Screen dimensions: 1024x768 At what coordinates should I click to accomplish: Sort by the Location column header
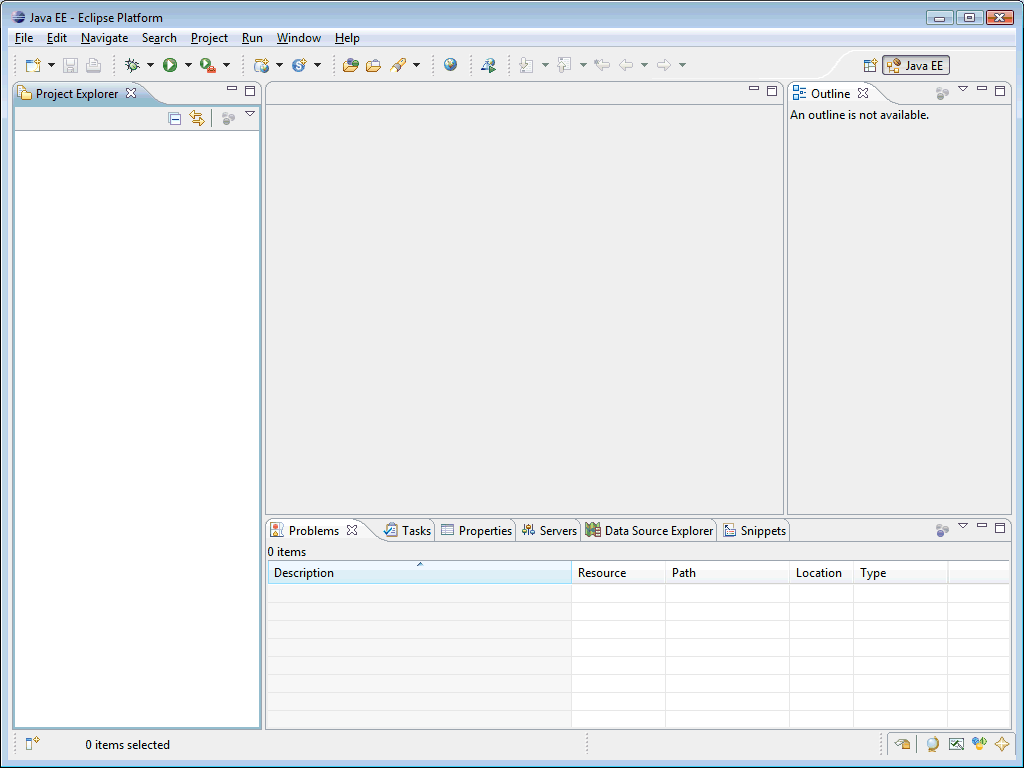pos(821,573)
